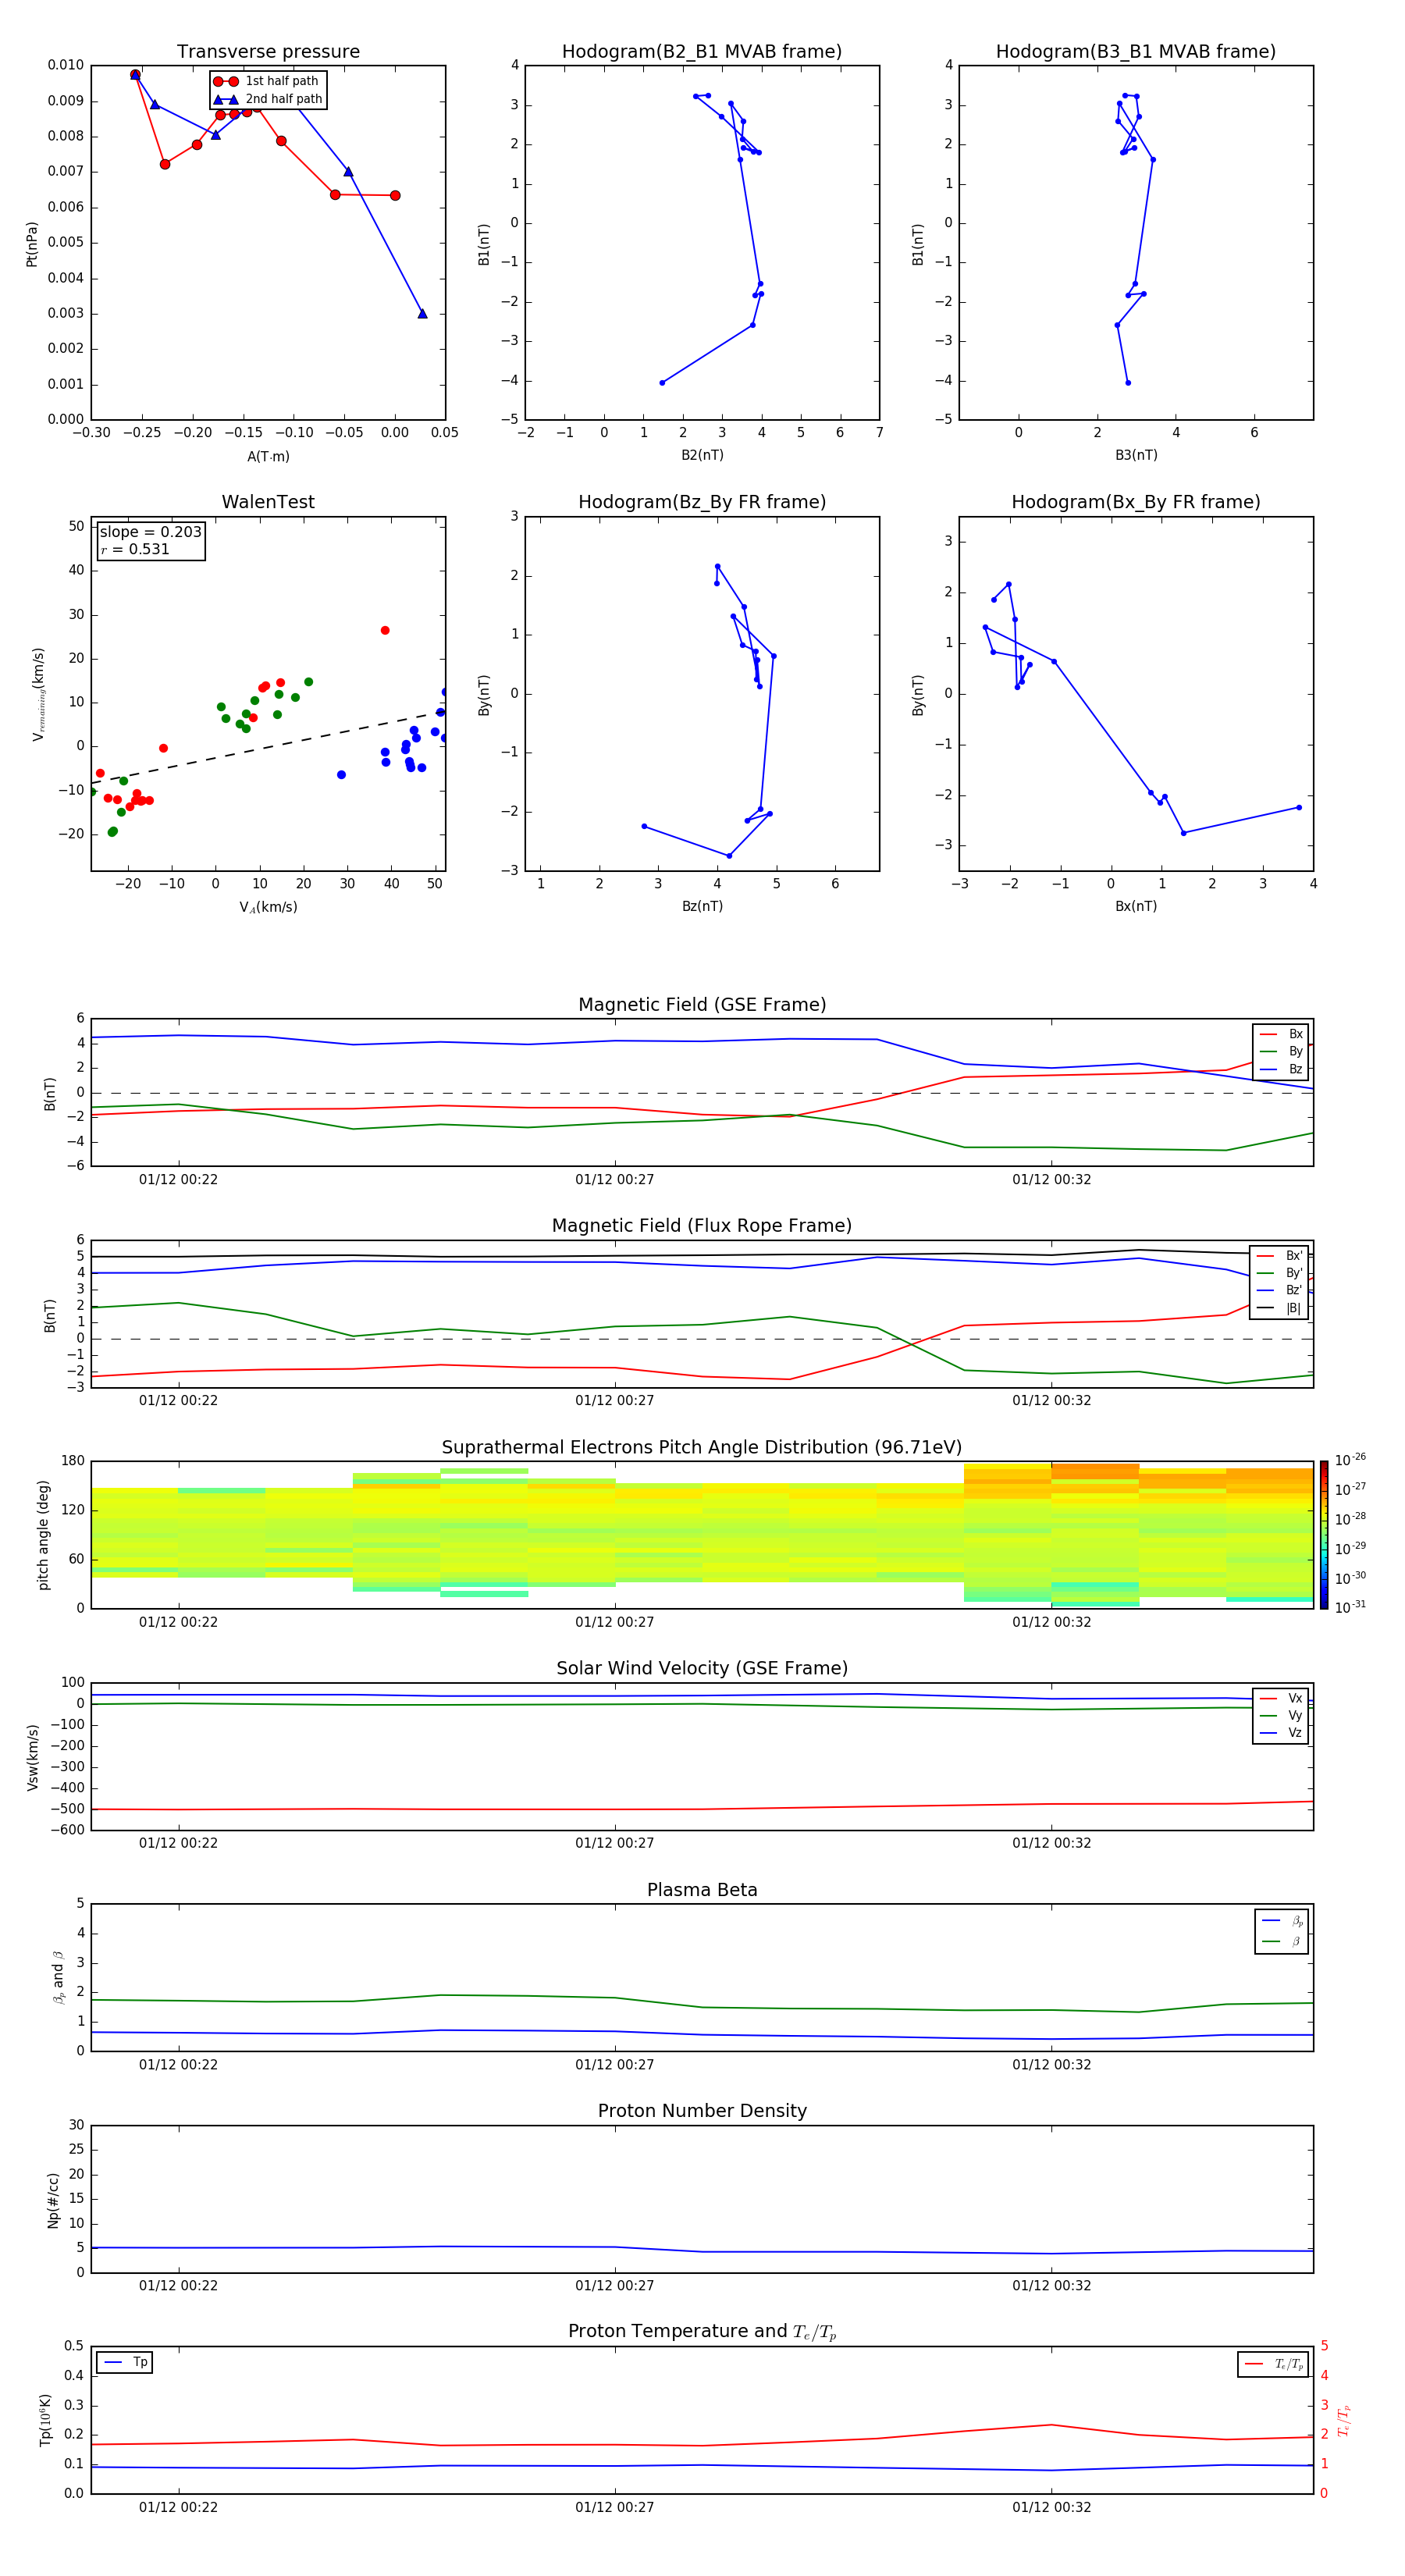Screen dimensions: 1405x2576
Task: Click the 'Vsw(km/s)' axis label
Action: click(33, 1756)
